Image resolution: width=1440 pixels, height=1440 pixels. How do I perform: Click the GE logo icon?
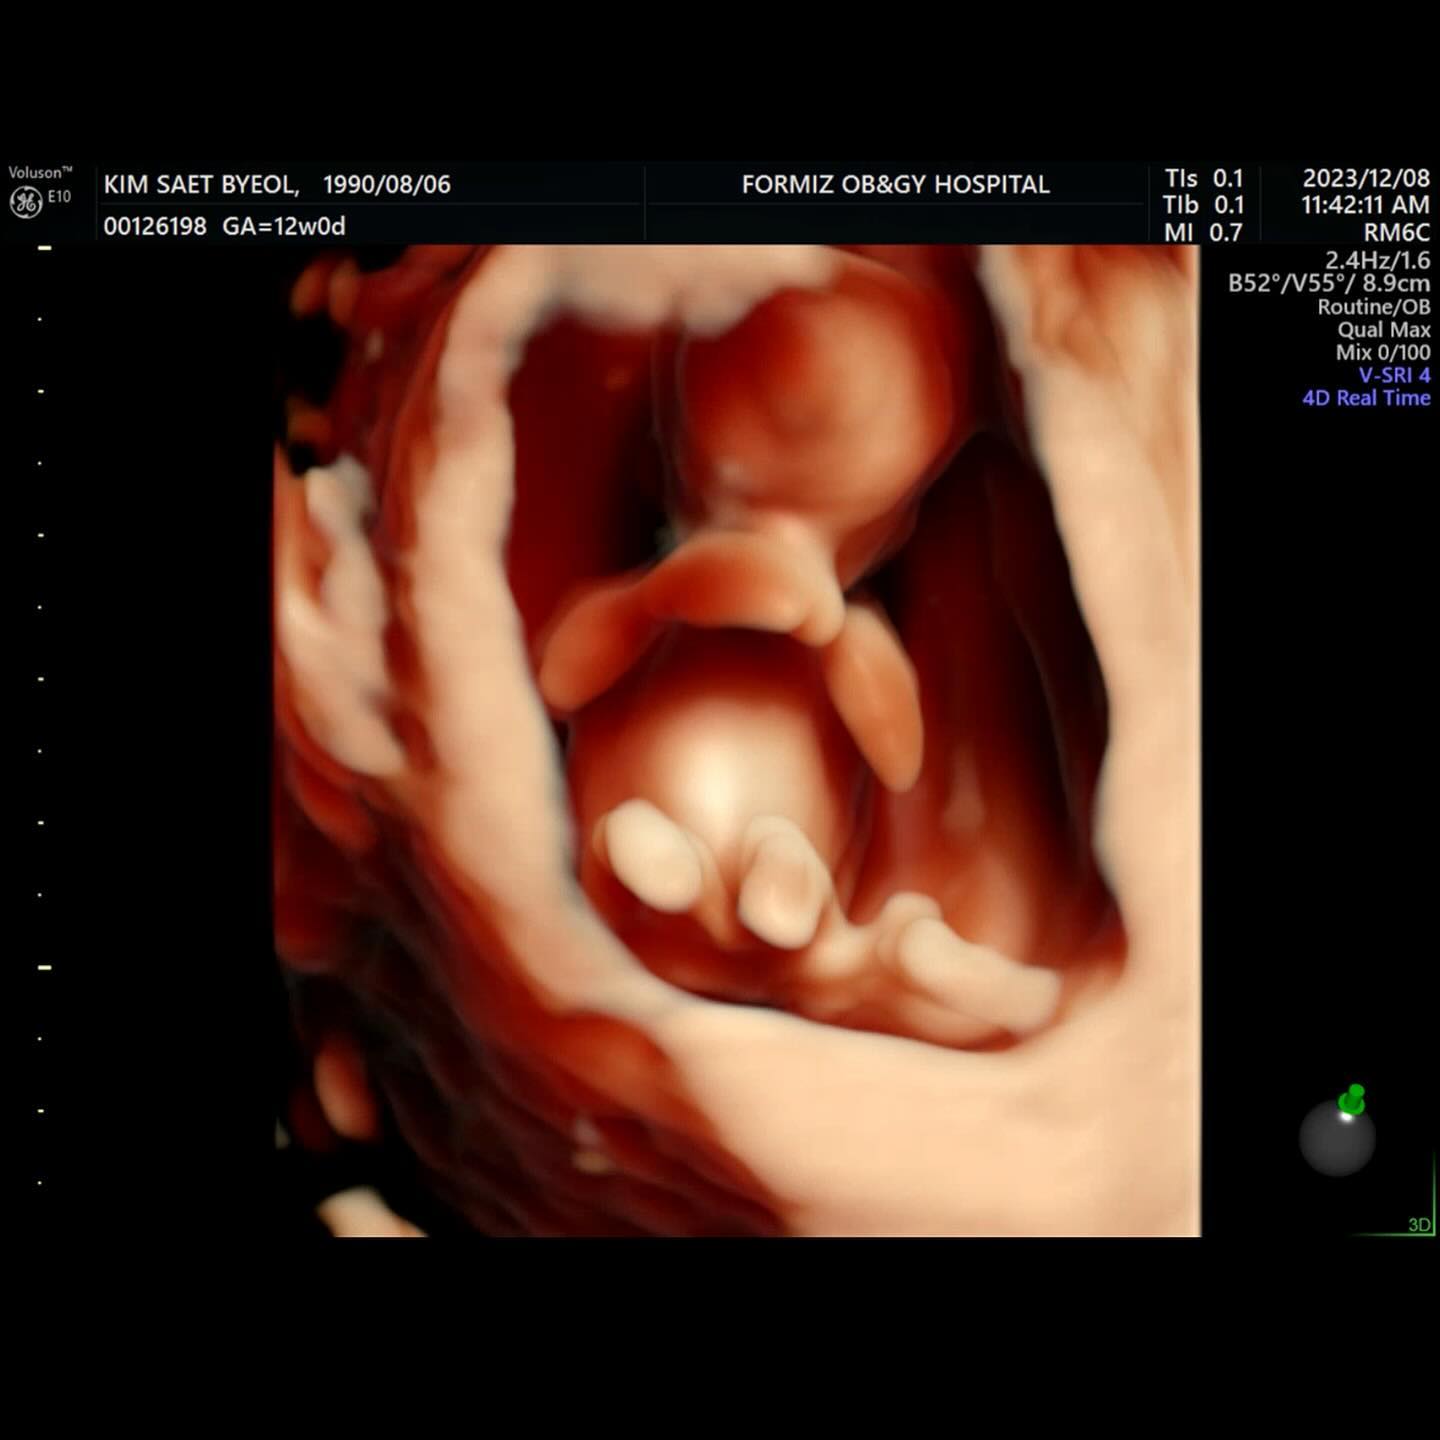tap(25, 202)
